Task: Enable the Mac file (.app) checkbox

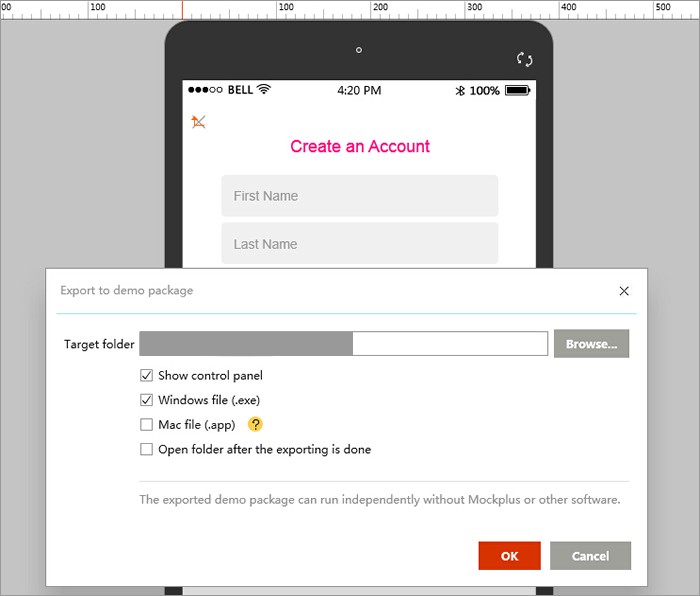Action: click(146, 424)
